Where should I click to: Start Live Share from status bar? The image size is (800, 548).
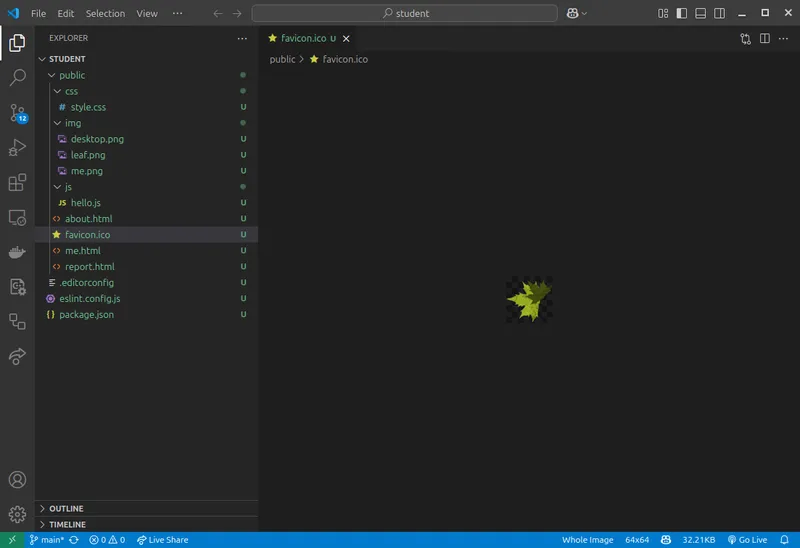tap(163, 540)
